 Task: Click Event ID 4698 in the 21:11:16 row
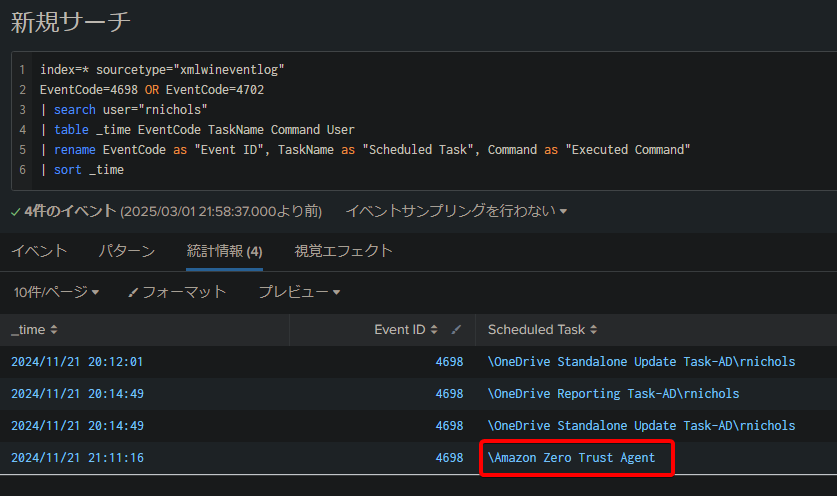click(449, 458)
